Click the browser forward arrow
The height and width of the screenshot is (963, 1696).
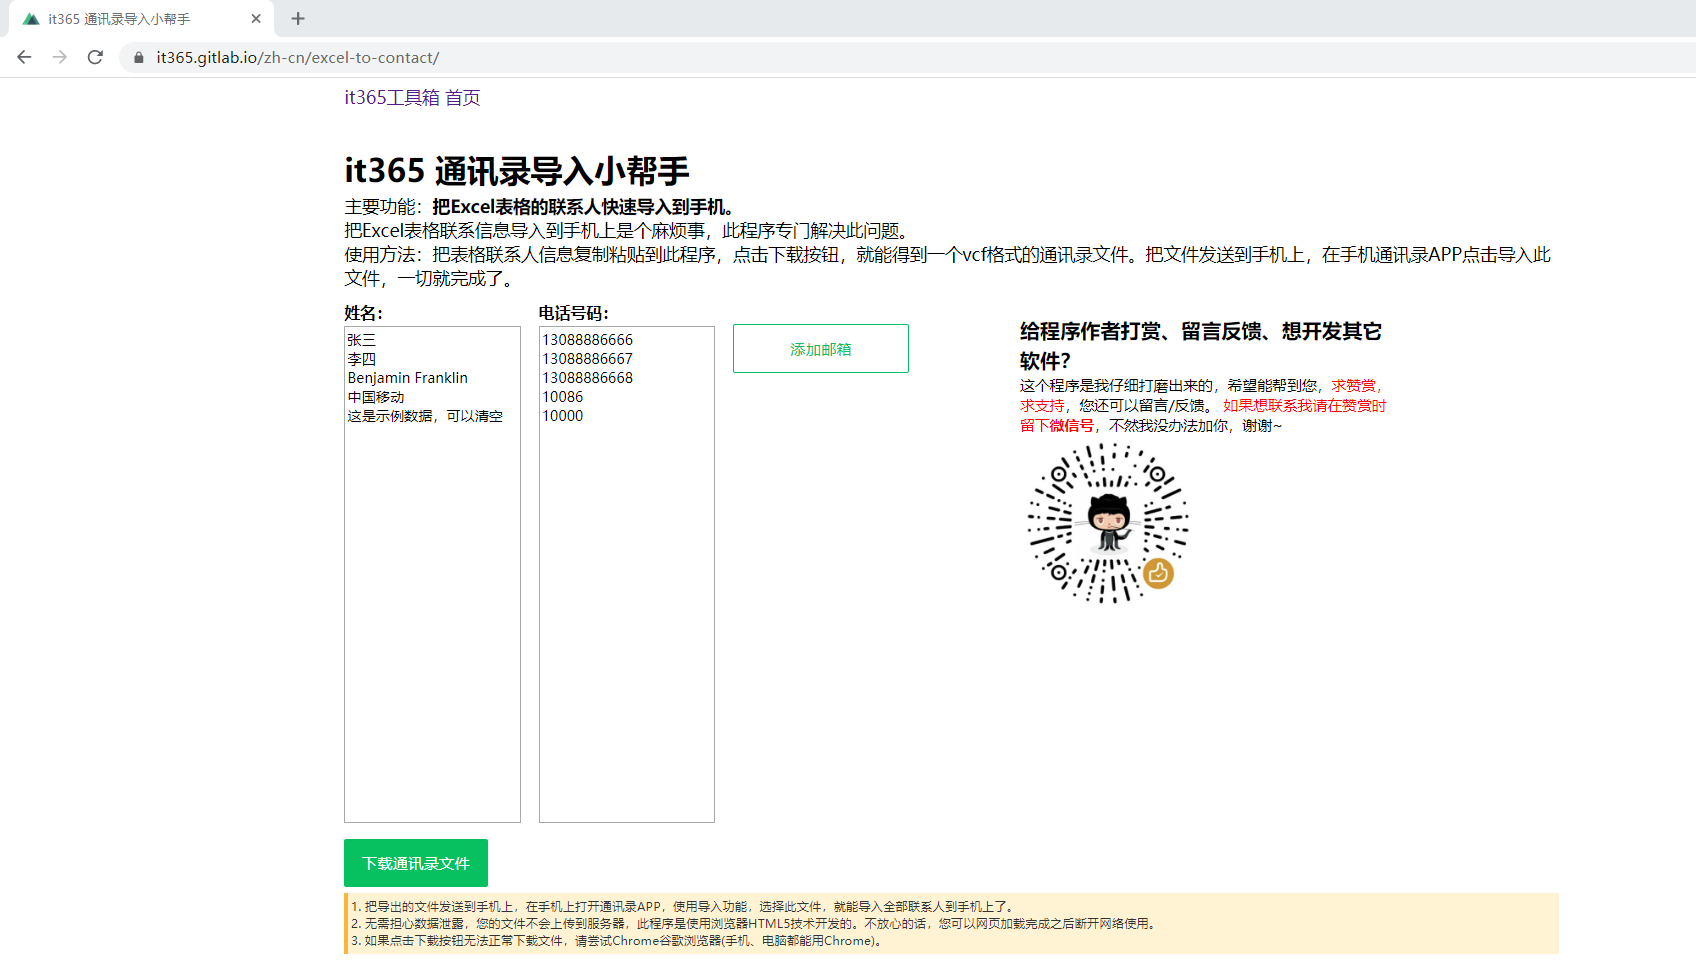tap(60, 57)
